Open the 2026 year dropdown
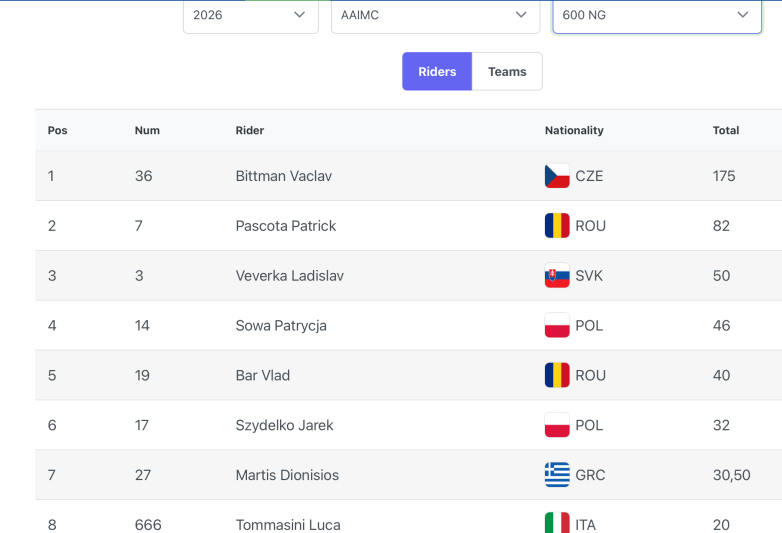Image resolution: width=782 pixels, height=533 pixels. pos(251,15)
